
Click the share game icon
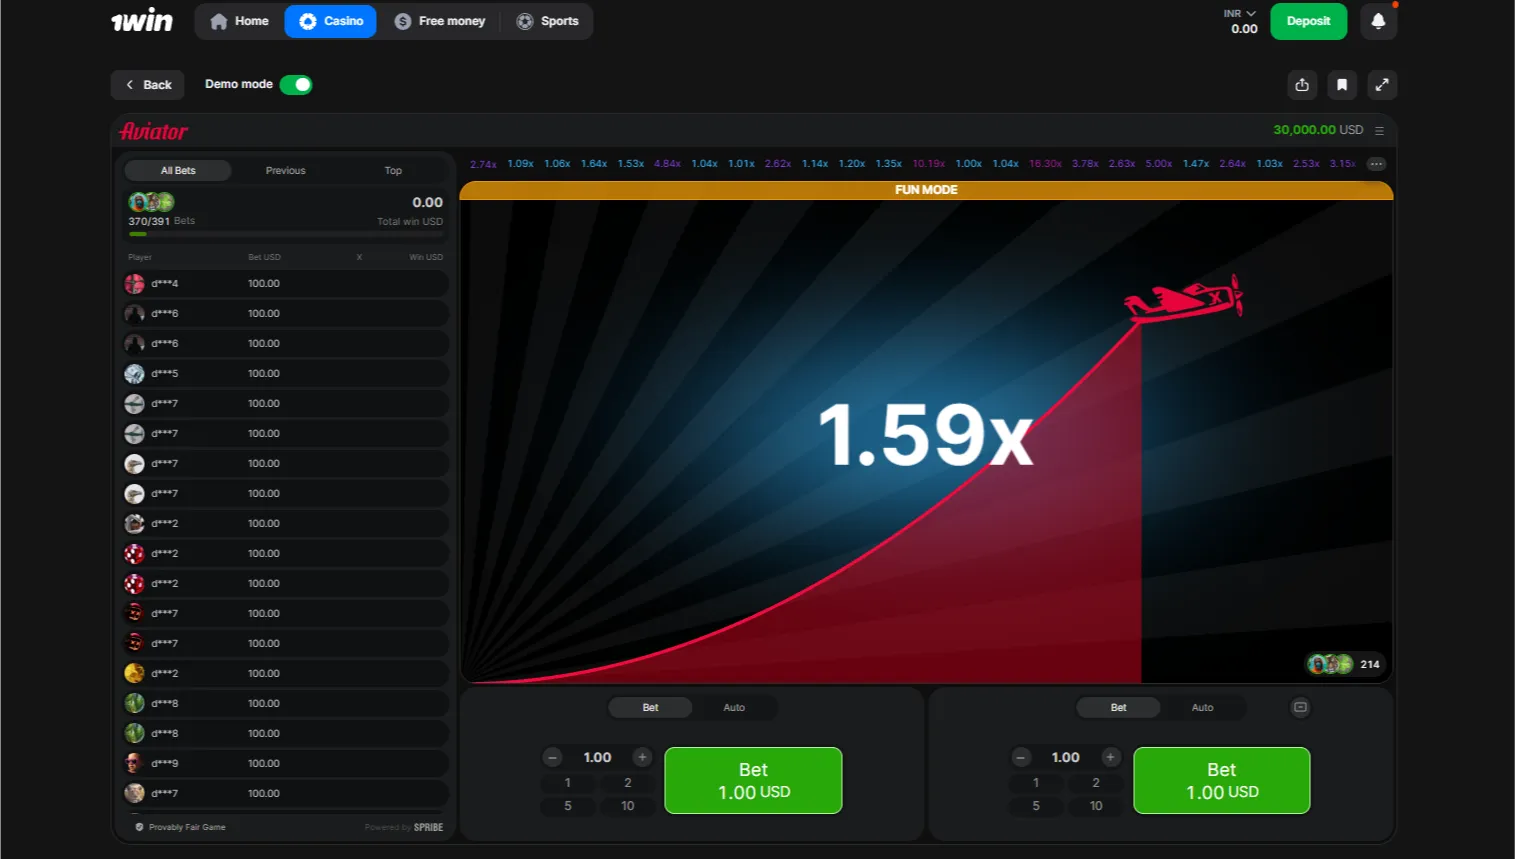coord(1302,85)
